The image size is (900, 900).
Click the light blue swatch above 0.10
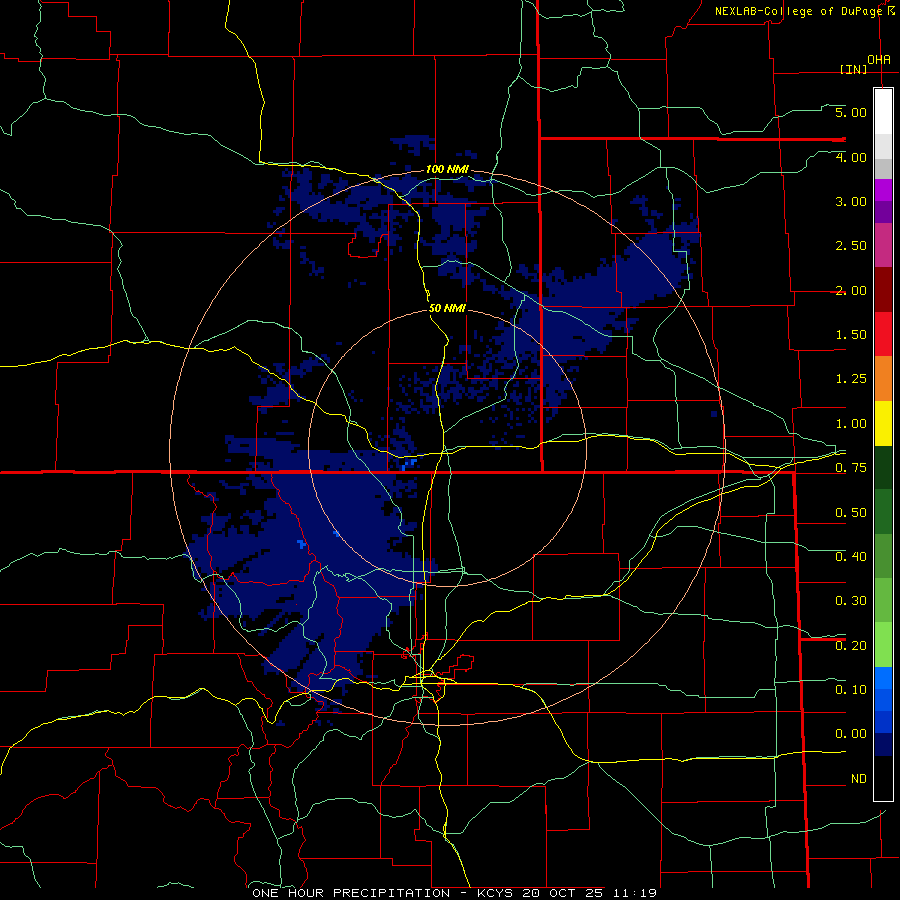tap(883, 678)
